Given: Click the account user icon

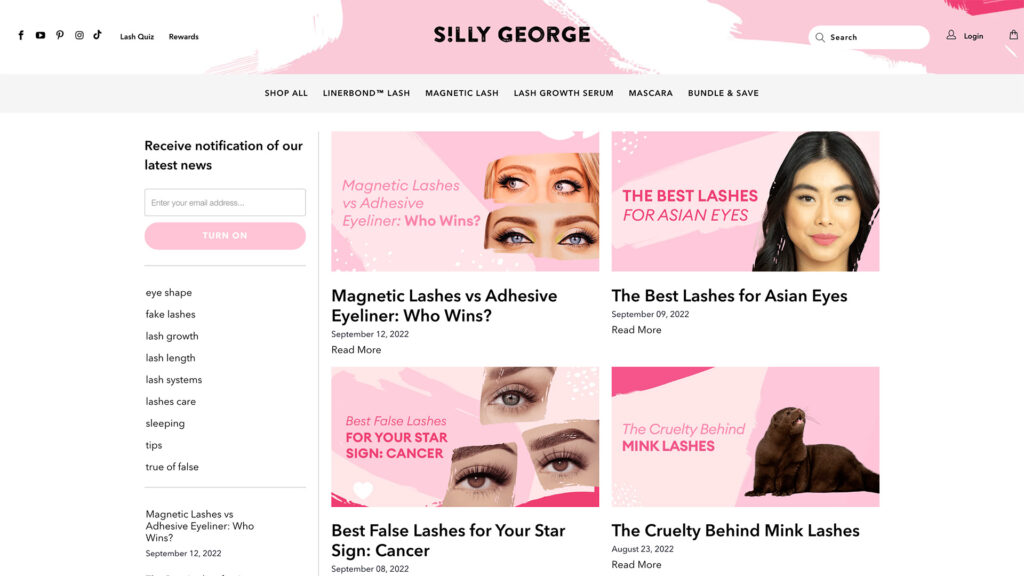Looking at the screenshot, I should [x=951, y=35].
